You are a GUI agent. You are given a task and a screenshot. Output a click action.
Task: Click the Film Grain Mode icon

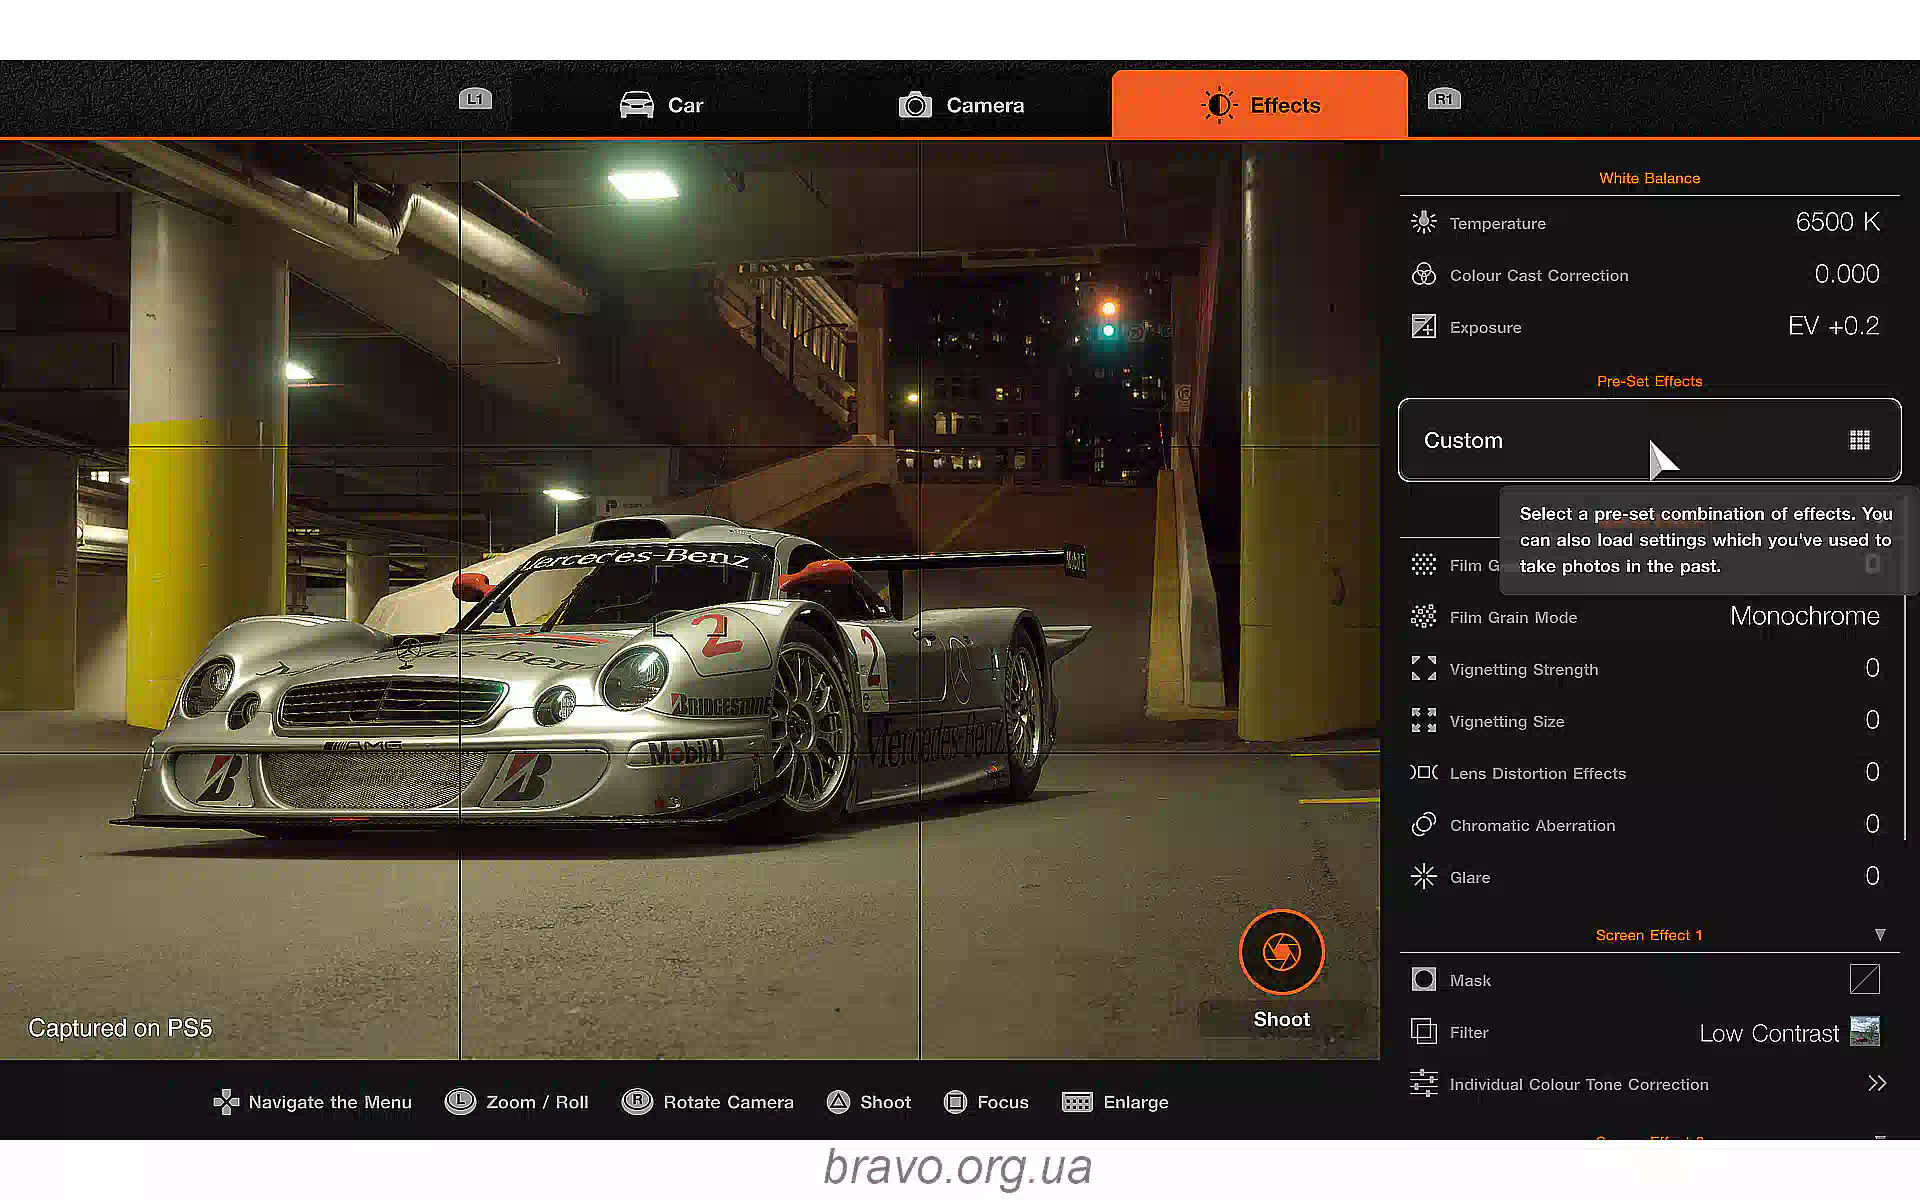(1423, 617)
